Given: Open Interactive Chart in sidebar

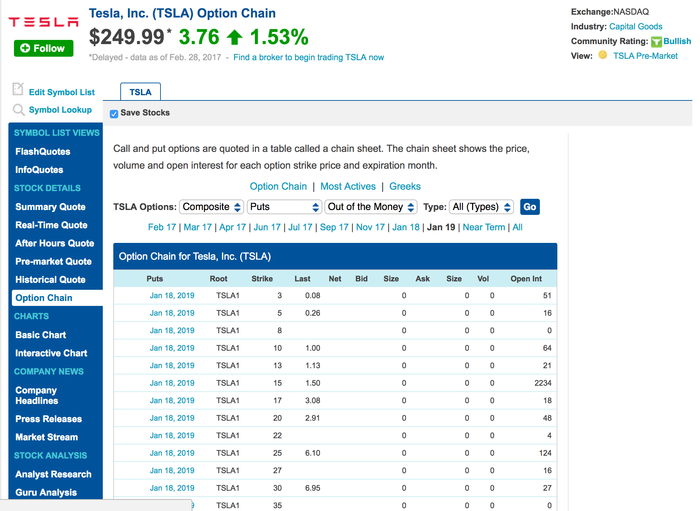Looking at the screenshot, I should point(51,353).
